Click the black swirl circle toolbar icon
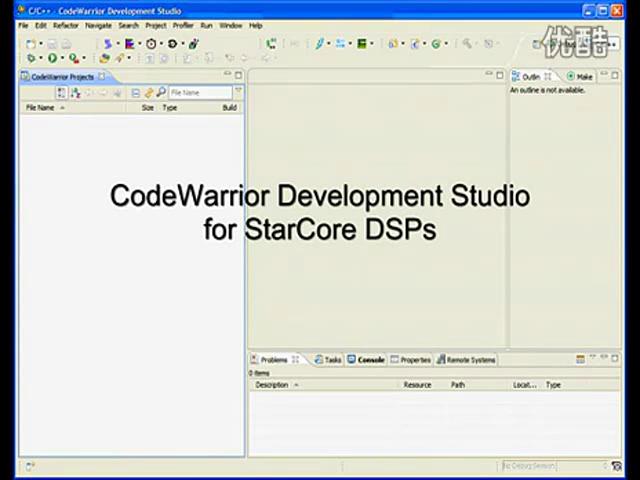 (172, 44)
